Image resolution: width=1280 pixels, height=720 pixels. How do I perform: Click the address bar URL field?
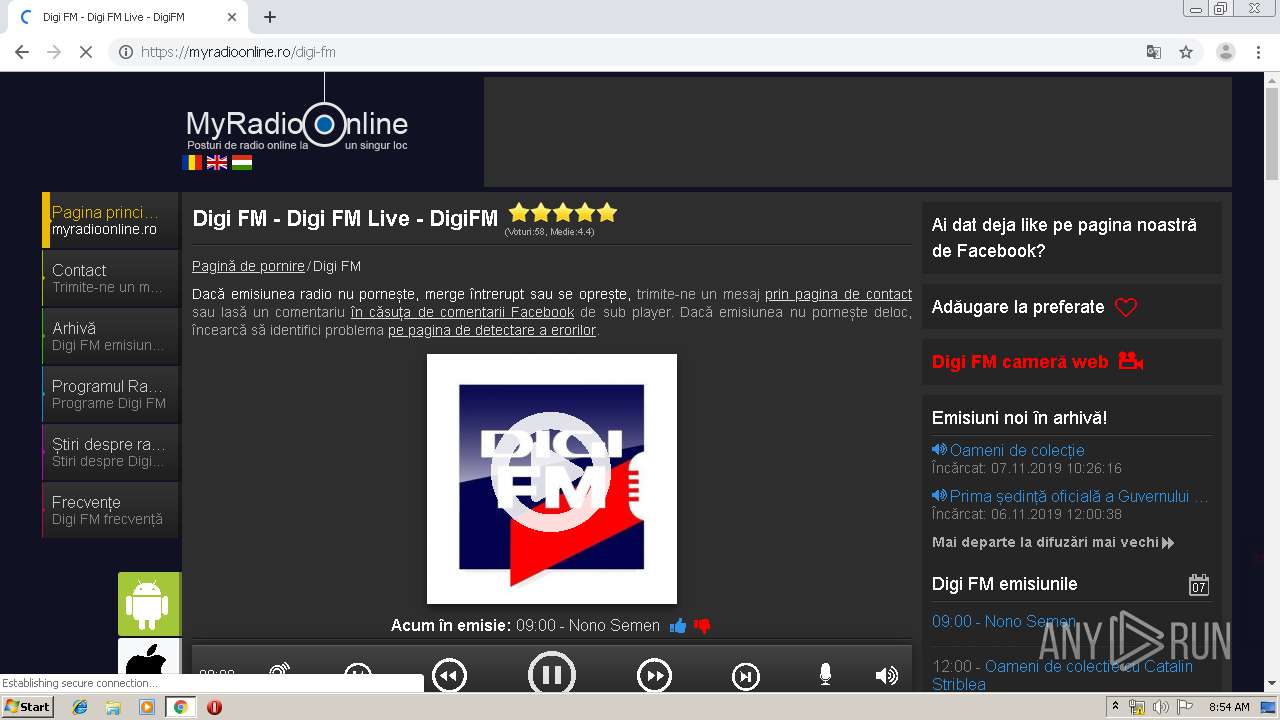tap(640, 52)
